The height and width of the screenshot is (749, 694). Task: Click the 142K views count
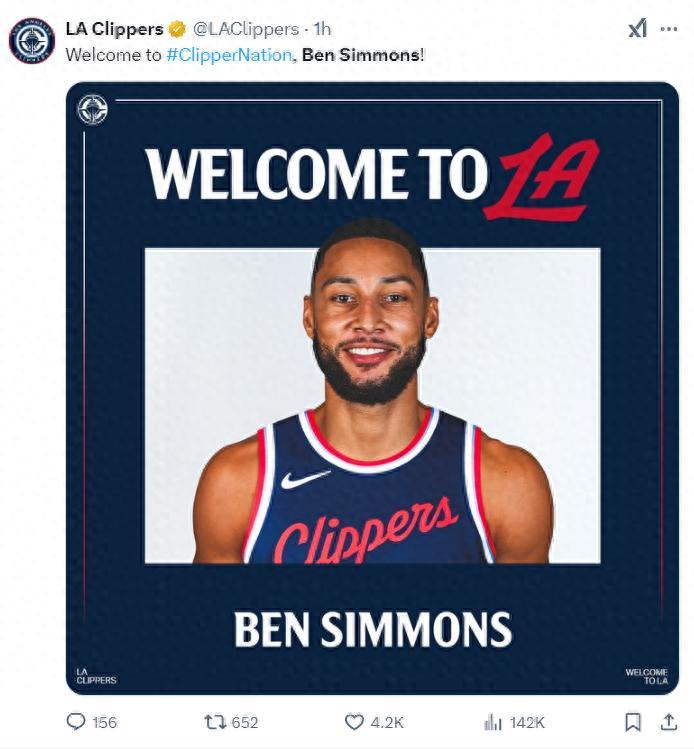pos(527,722)
